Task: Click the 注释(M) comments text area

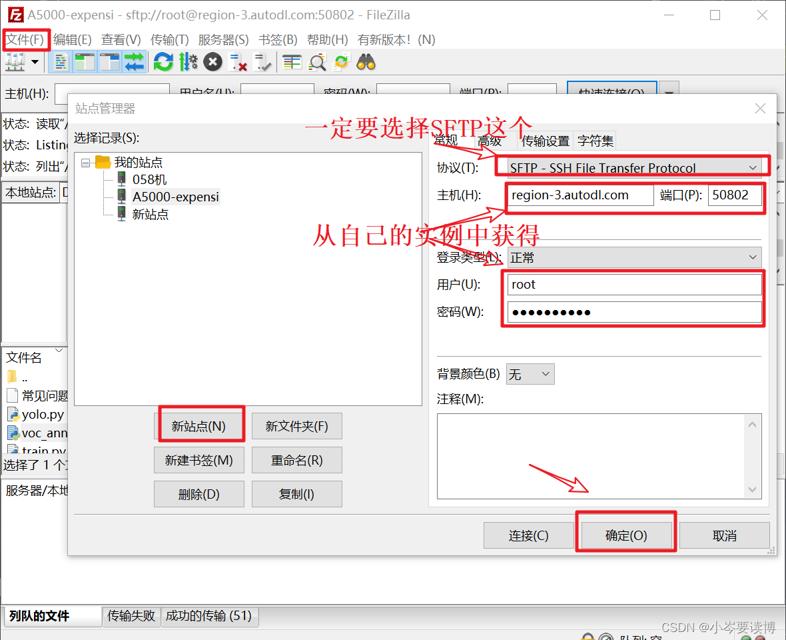Action: tap(591, 456)
